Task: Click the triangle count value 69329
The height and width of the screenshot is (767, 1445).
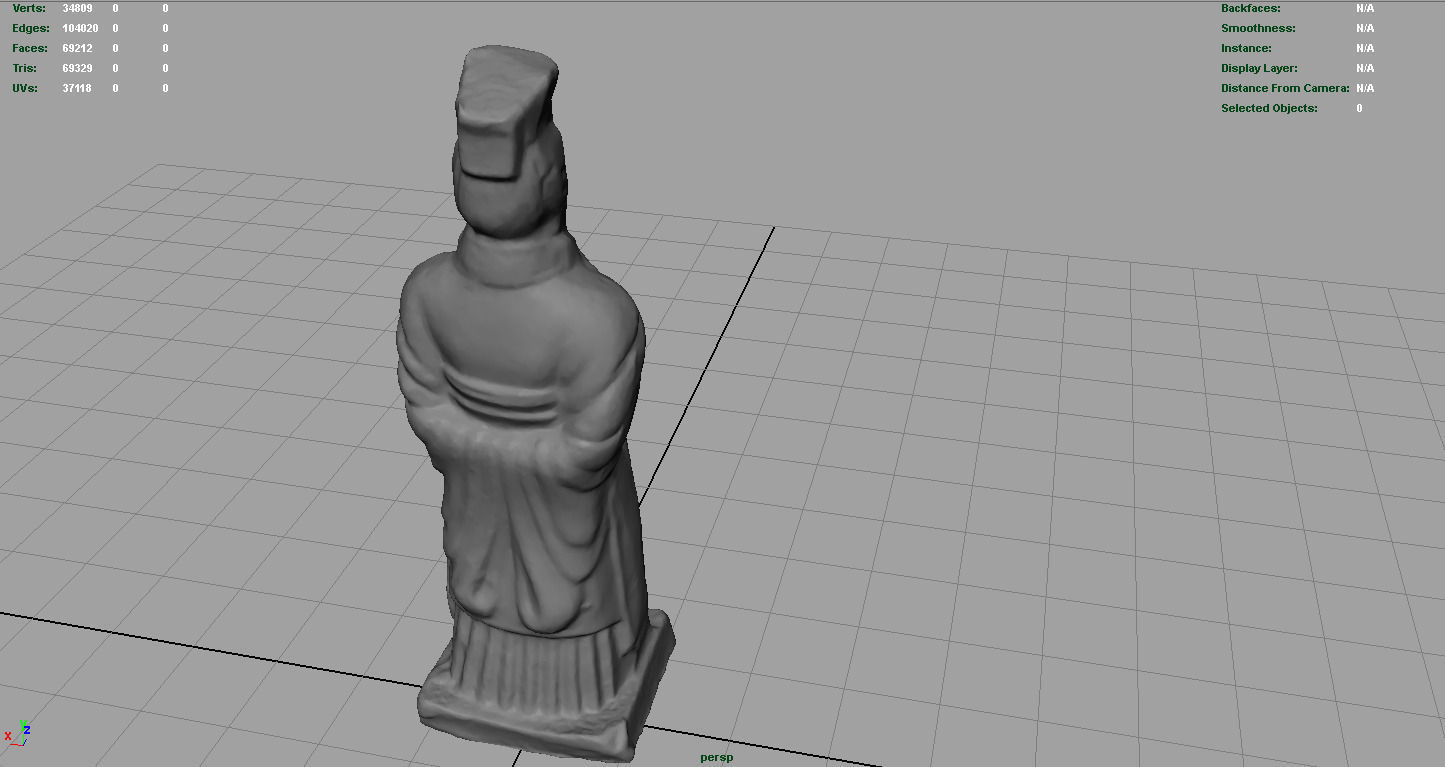Action: pos(77,68)
